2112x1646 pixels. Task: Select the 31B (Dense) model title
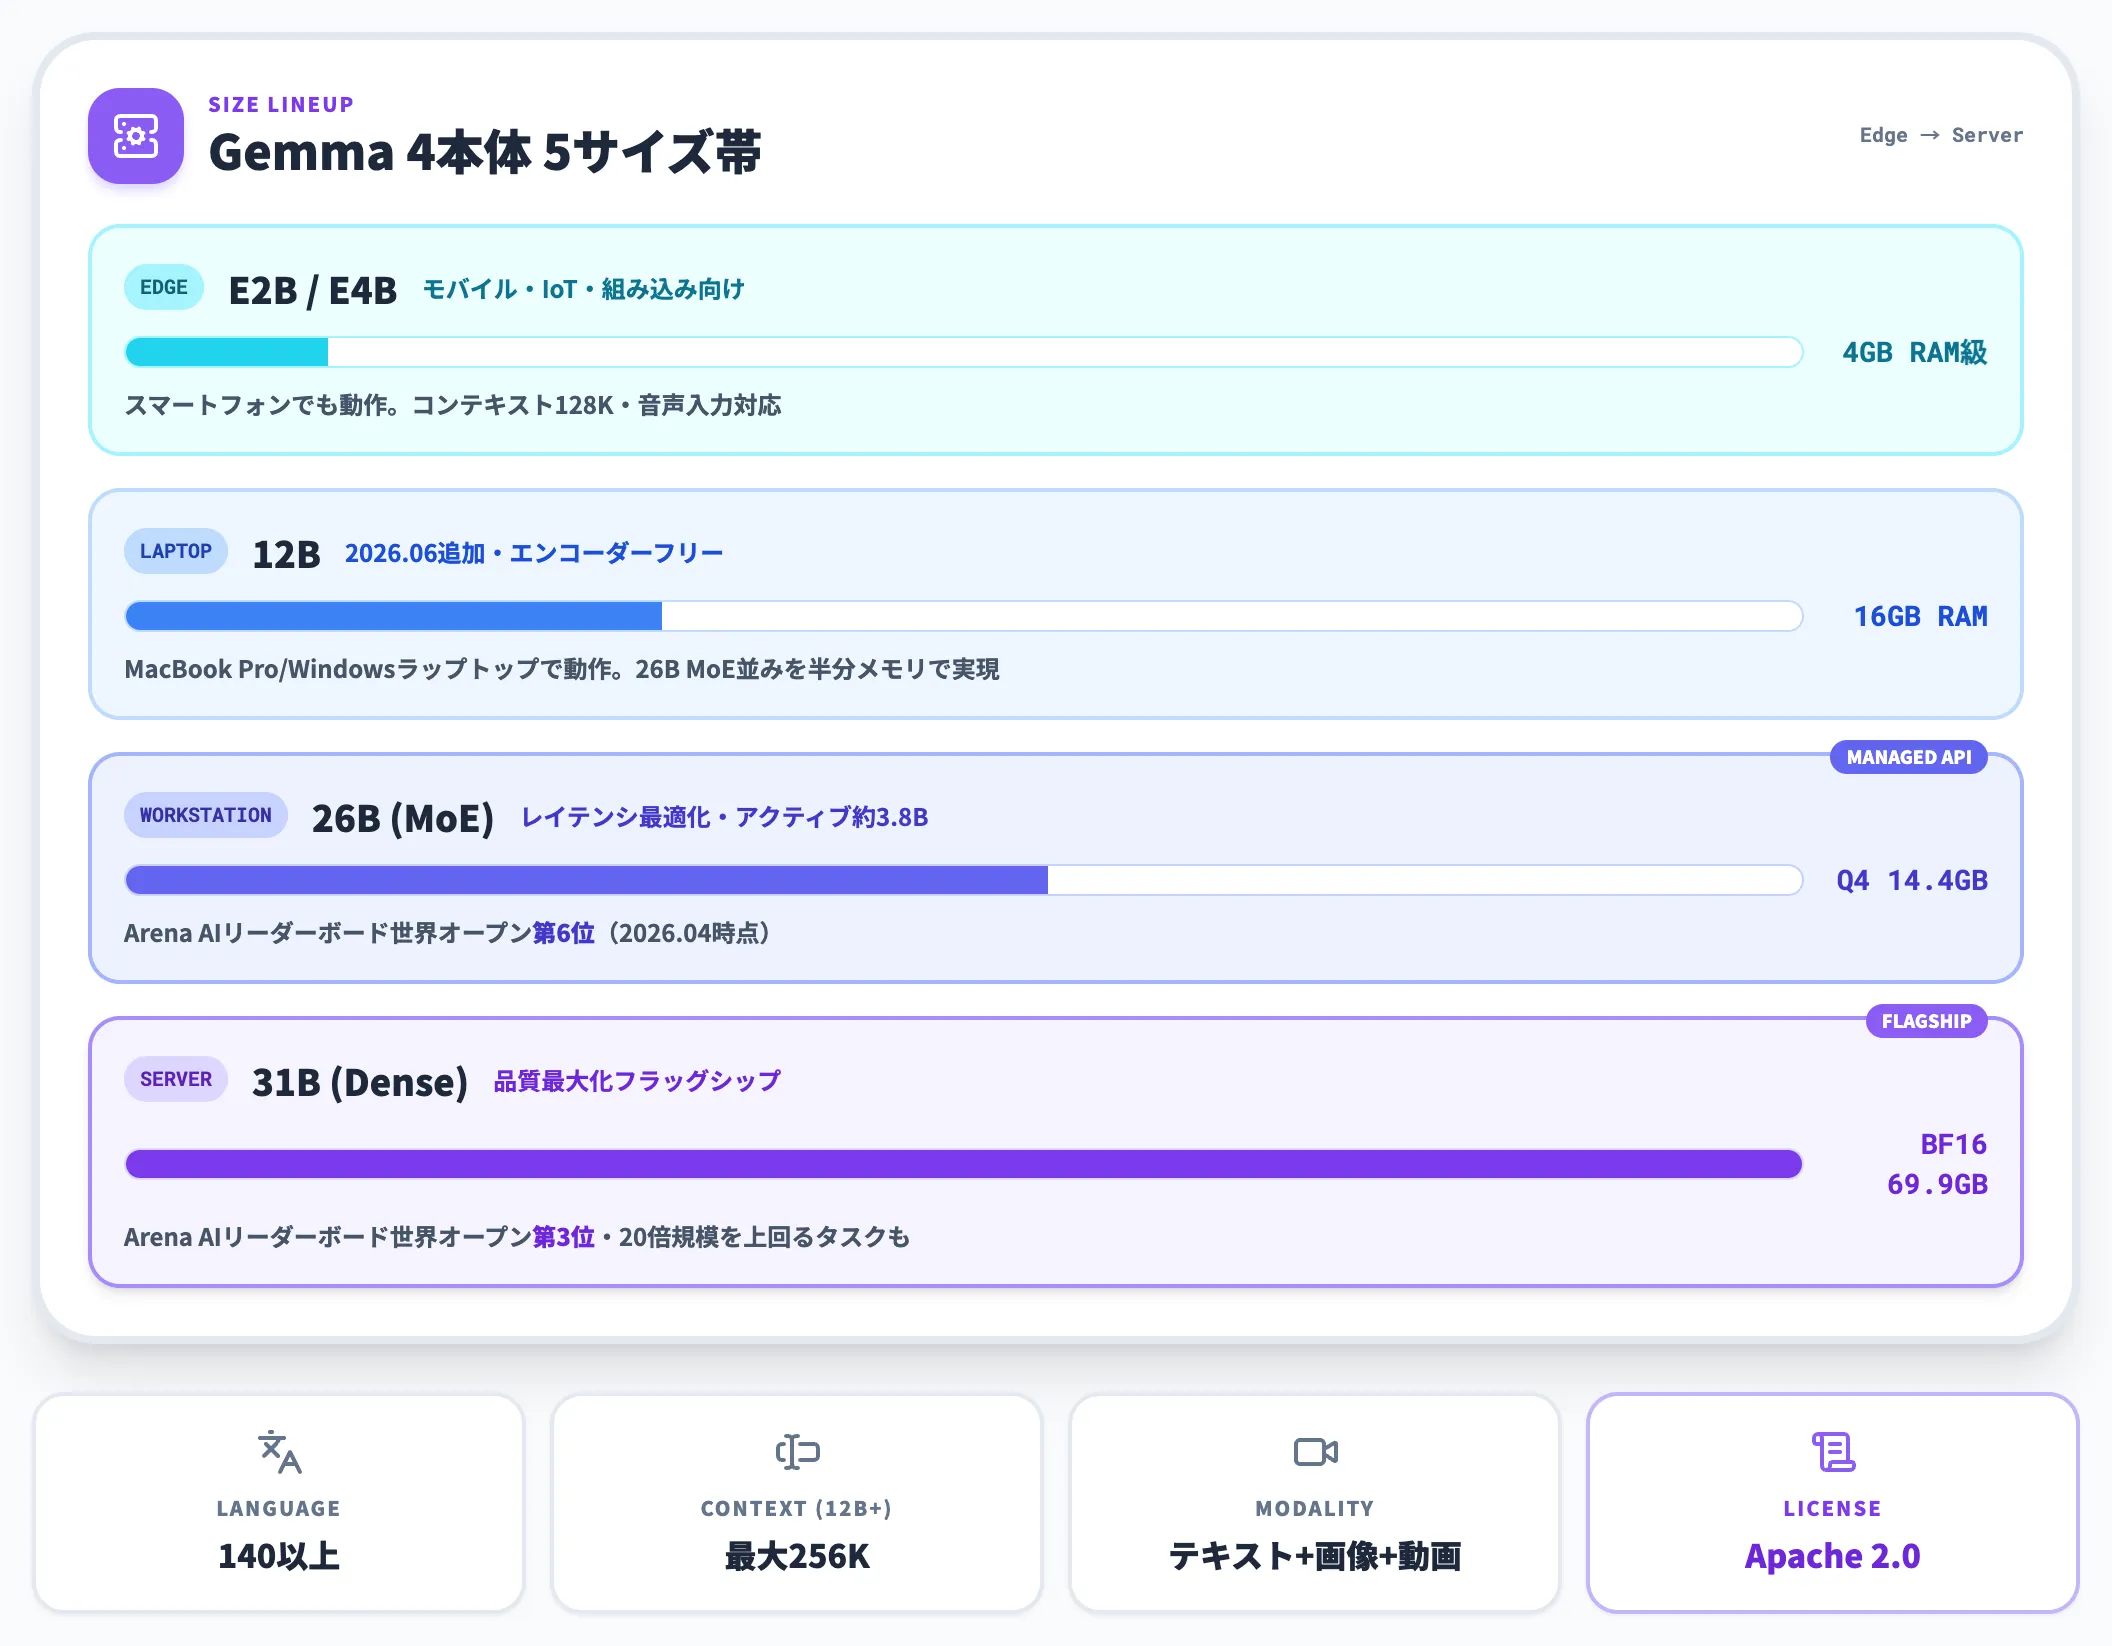coord(360,1082)
